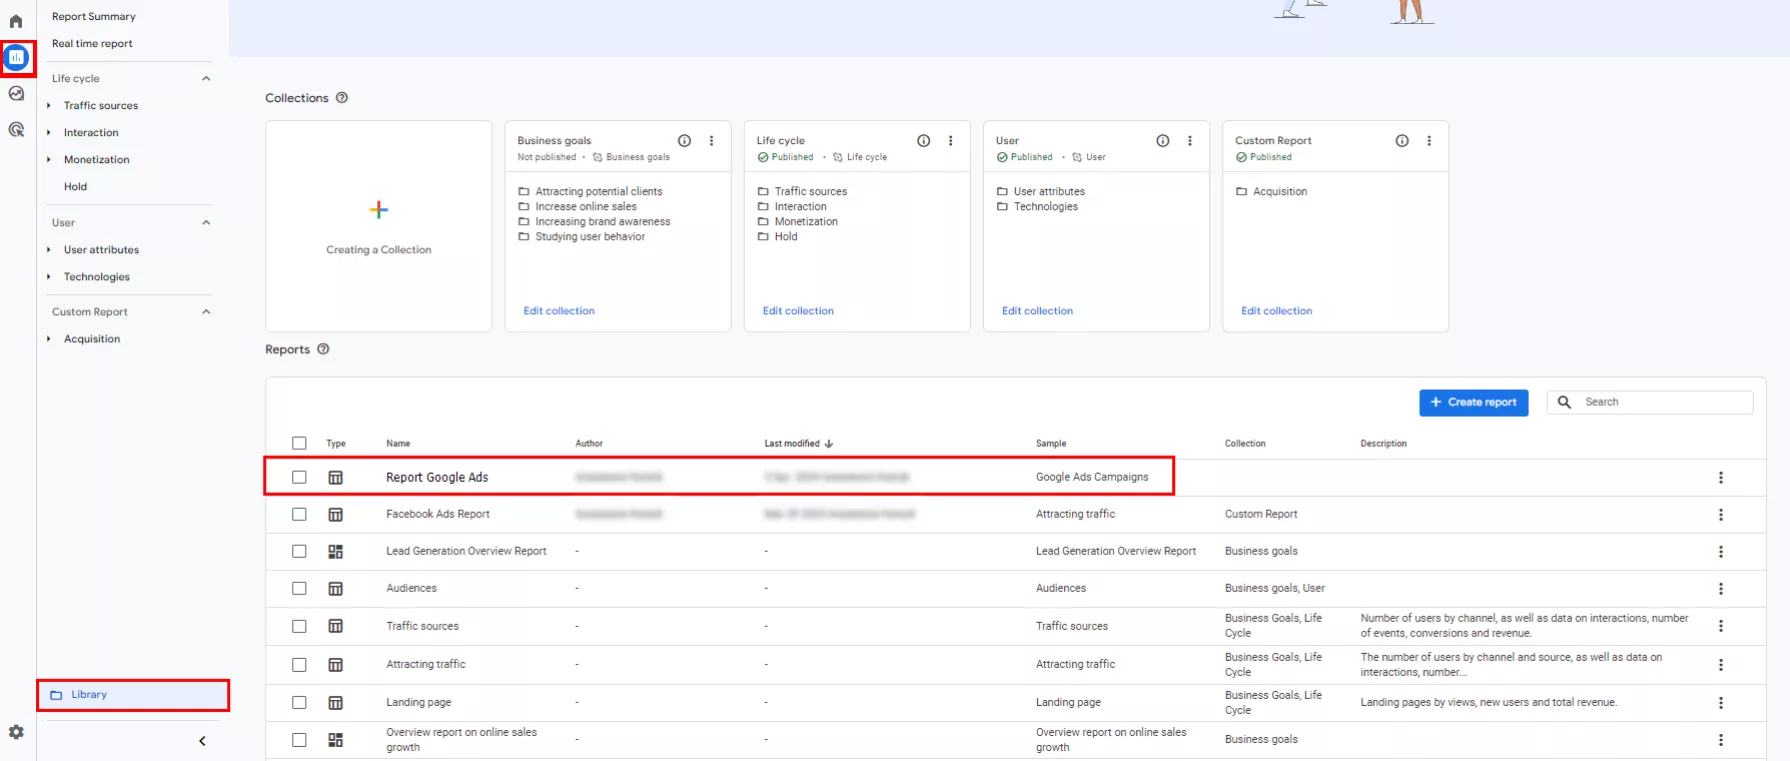Image resolution: width=1790 pixels, height=761 pixels.
Task: Expand Acquisition in sidebar
Action: (48, 338)
